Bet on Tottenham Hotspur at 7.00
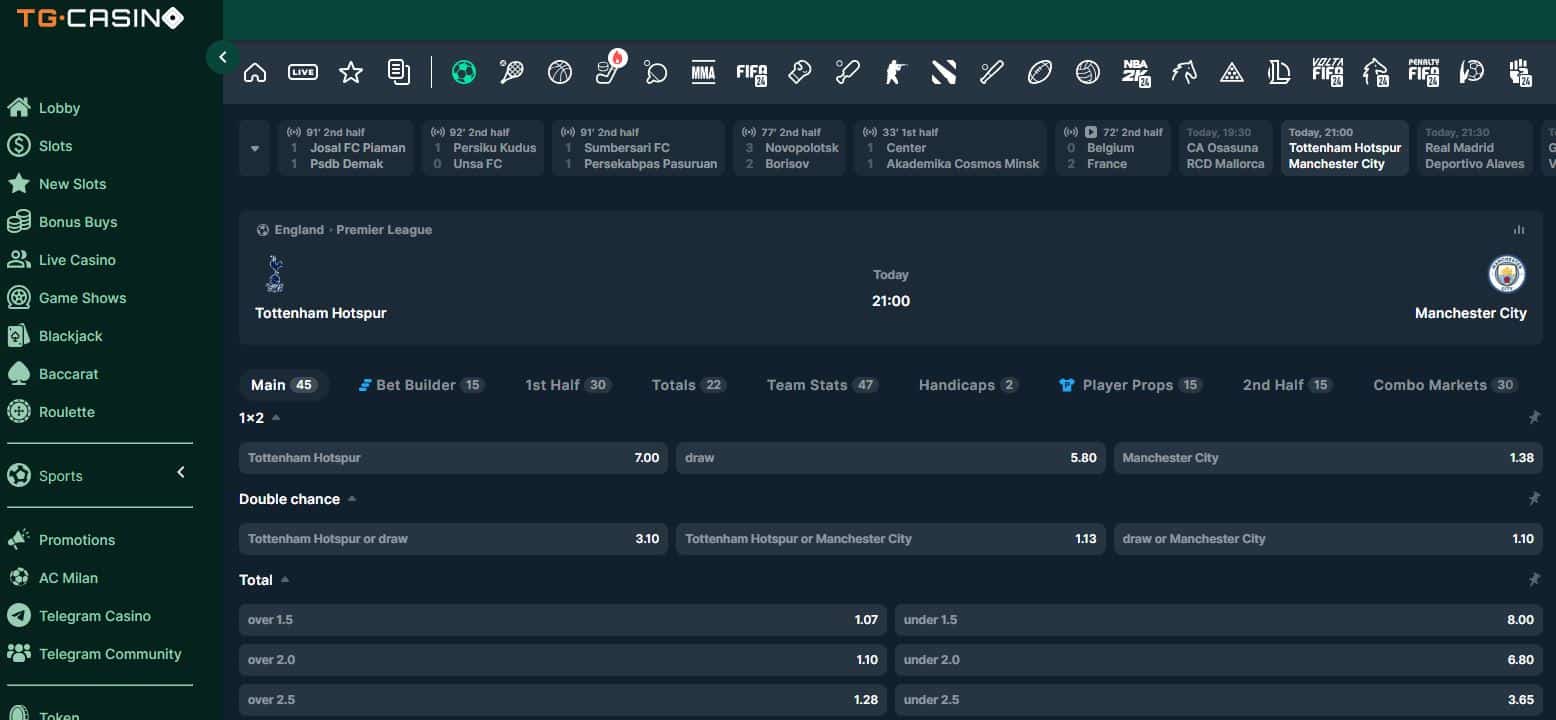 (453, 458)
